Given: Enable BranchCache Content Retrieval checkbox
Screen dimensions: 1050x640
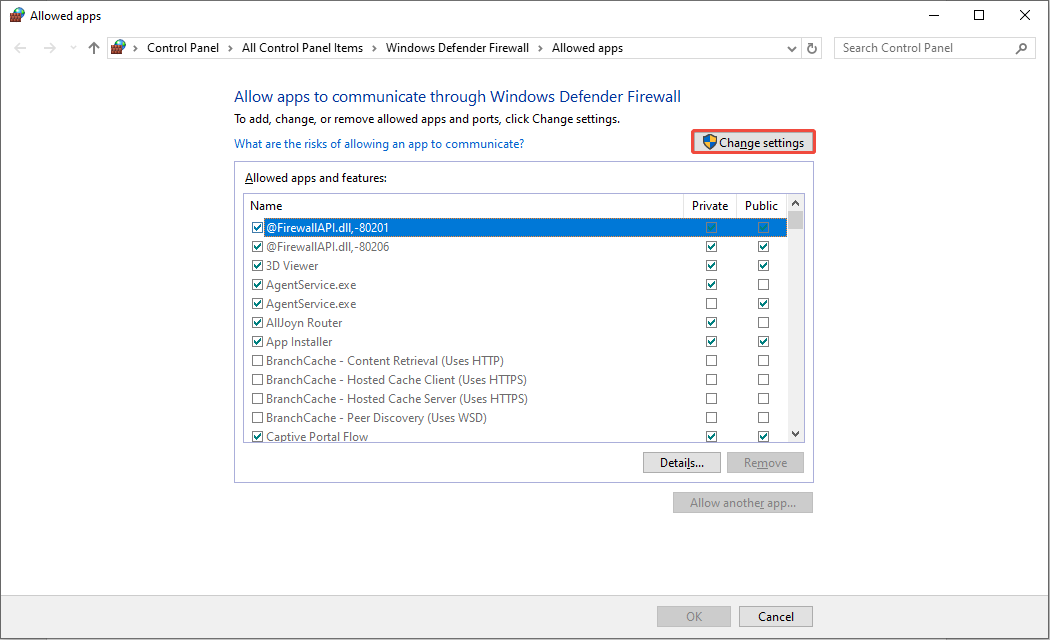Looking at the screenshot, I should click(258, 360).
